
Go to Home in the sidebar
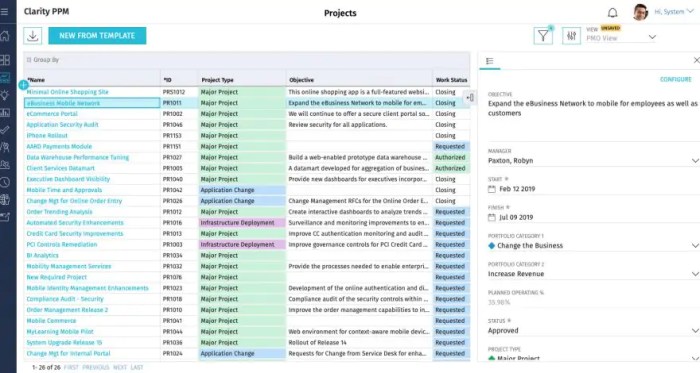[x=5, y=36]
